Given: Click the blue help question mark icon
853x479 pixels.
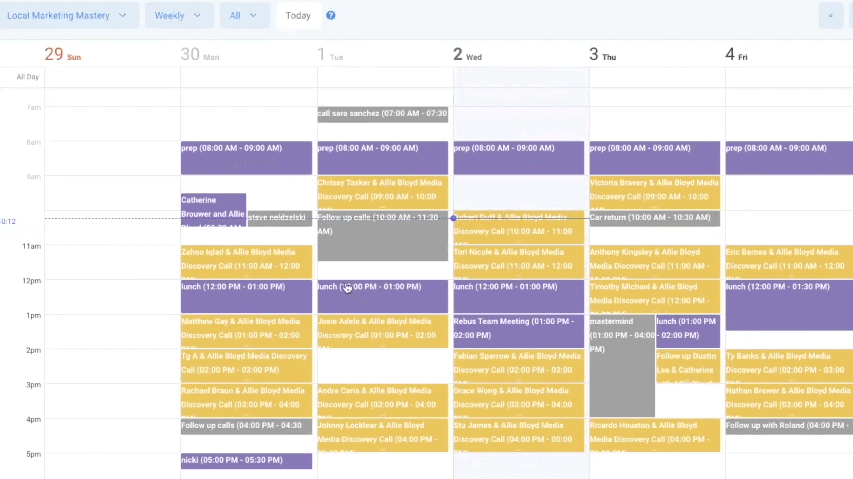Looking at the screenshot, I should (330, 15).
